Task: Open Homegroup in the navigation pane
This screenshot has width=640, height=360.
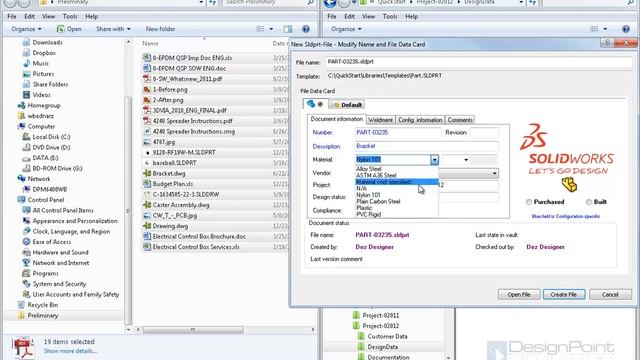Action: point(44,105)
